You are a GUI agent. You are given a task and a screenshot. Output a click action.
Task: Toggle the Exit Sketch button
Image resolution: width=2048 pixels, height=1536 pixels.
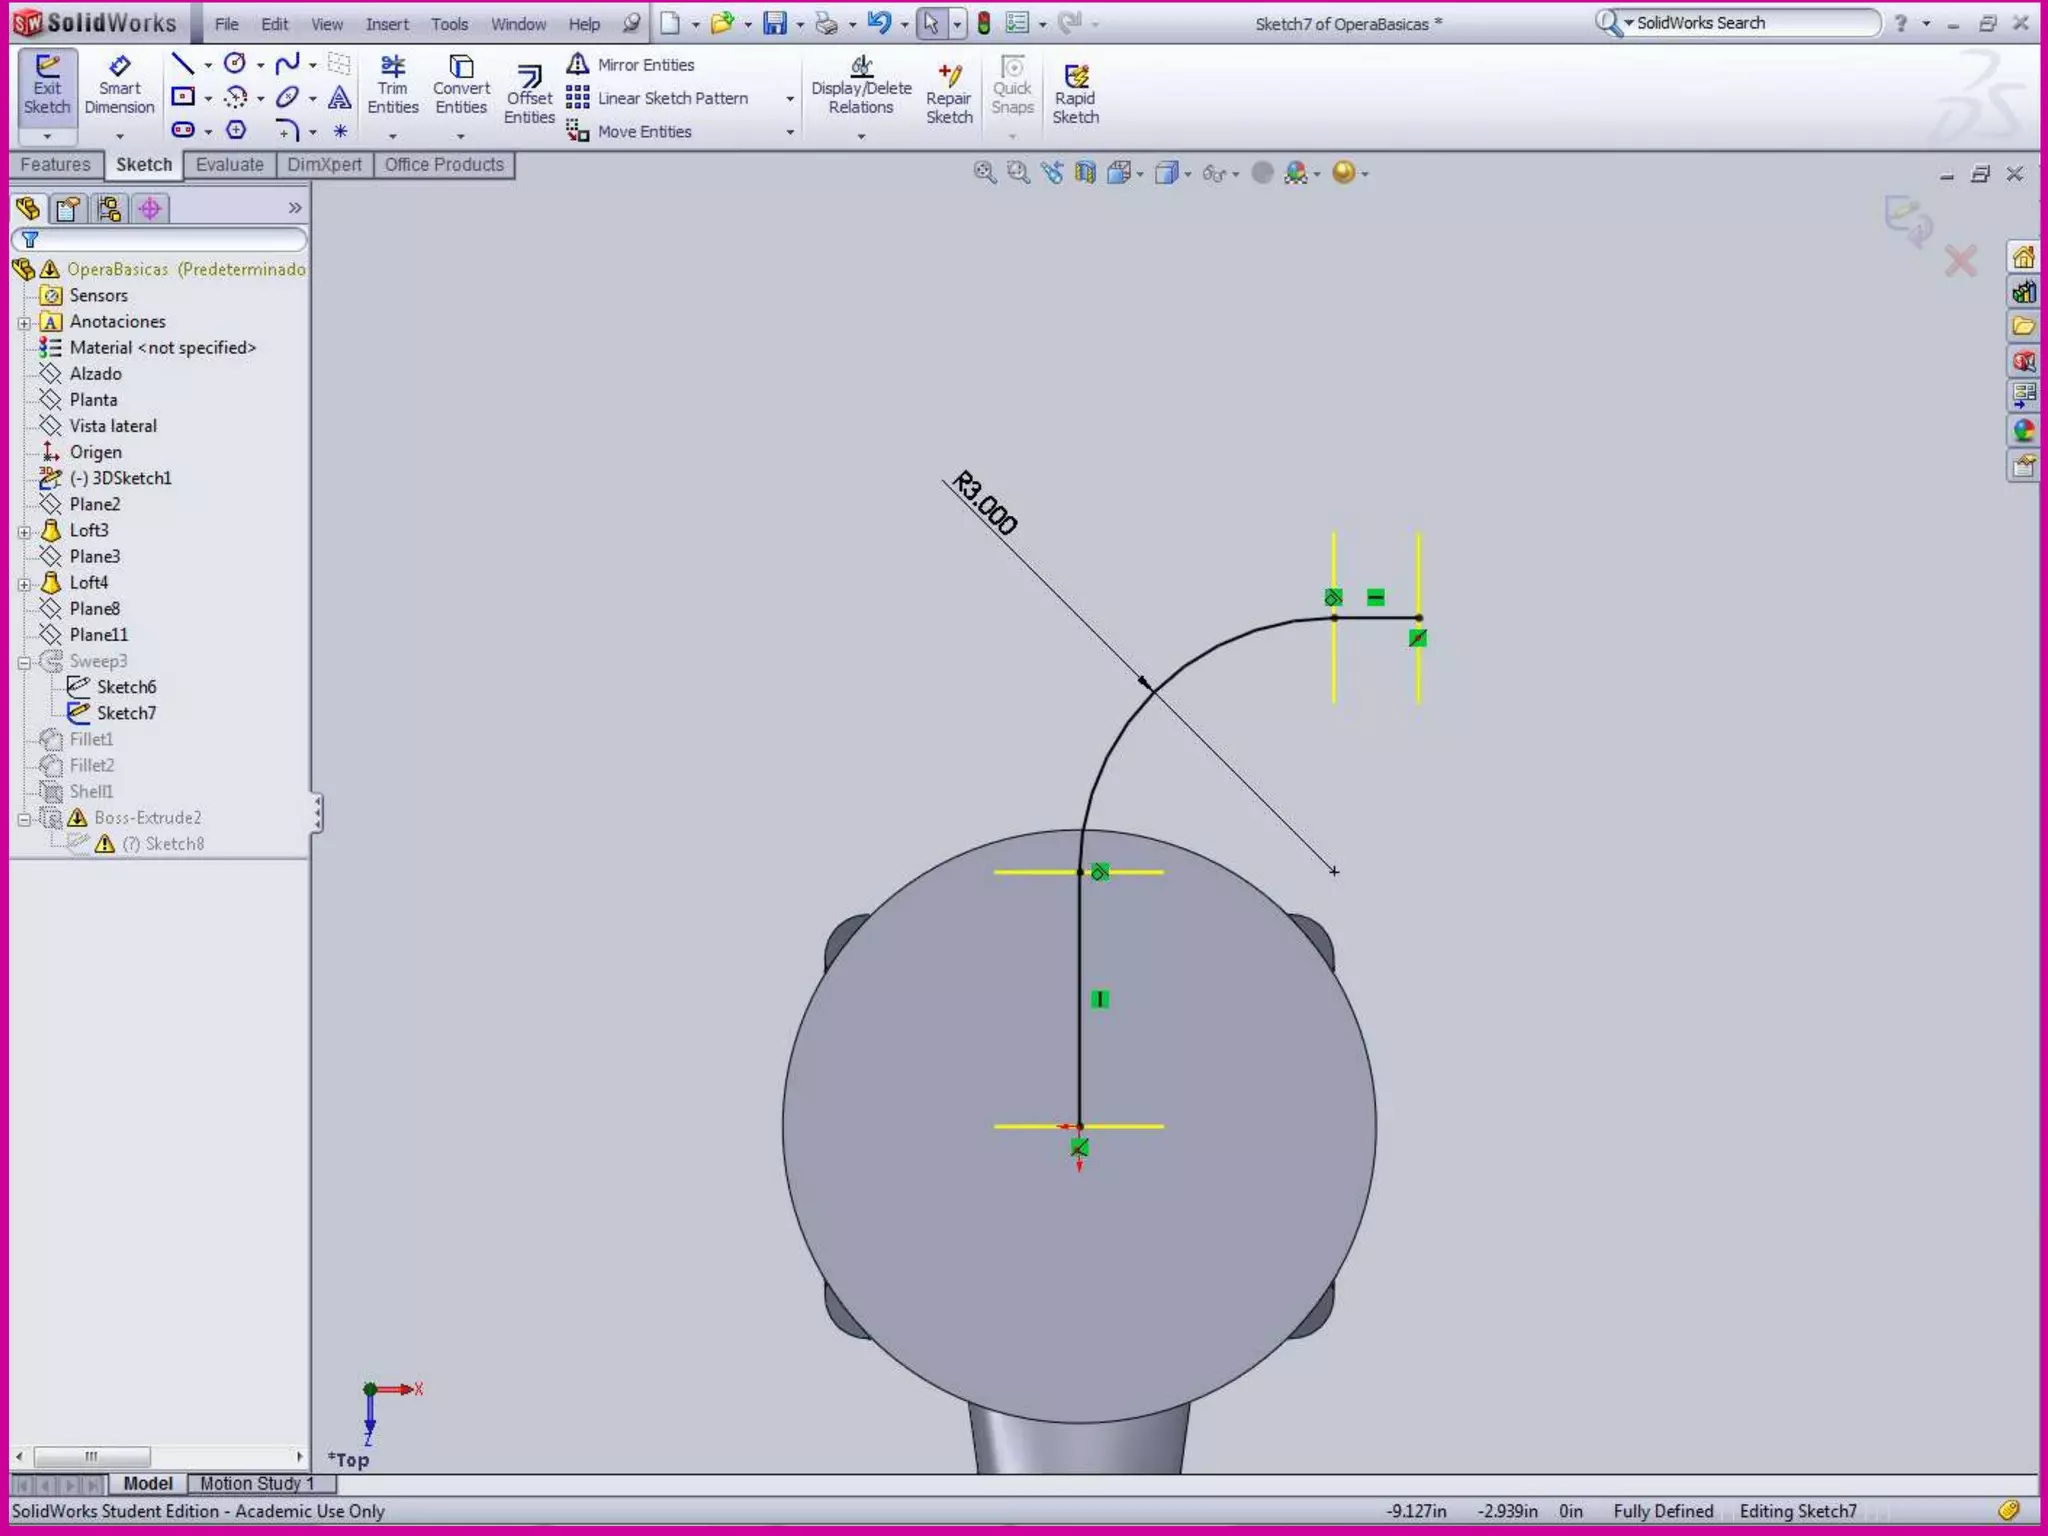point(47,86)
